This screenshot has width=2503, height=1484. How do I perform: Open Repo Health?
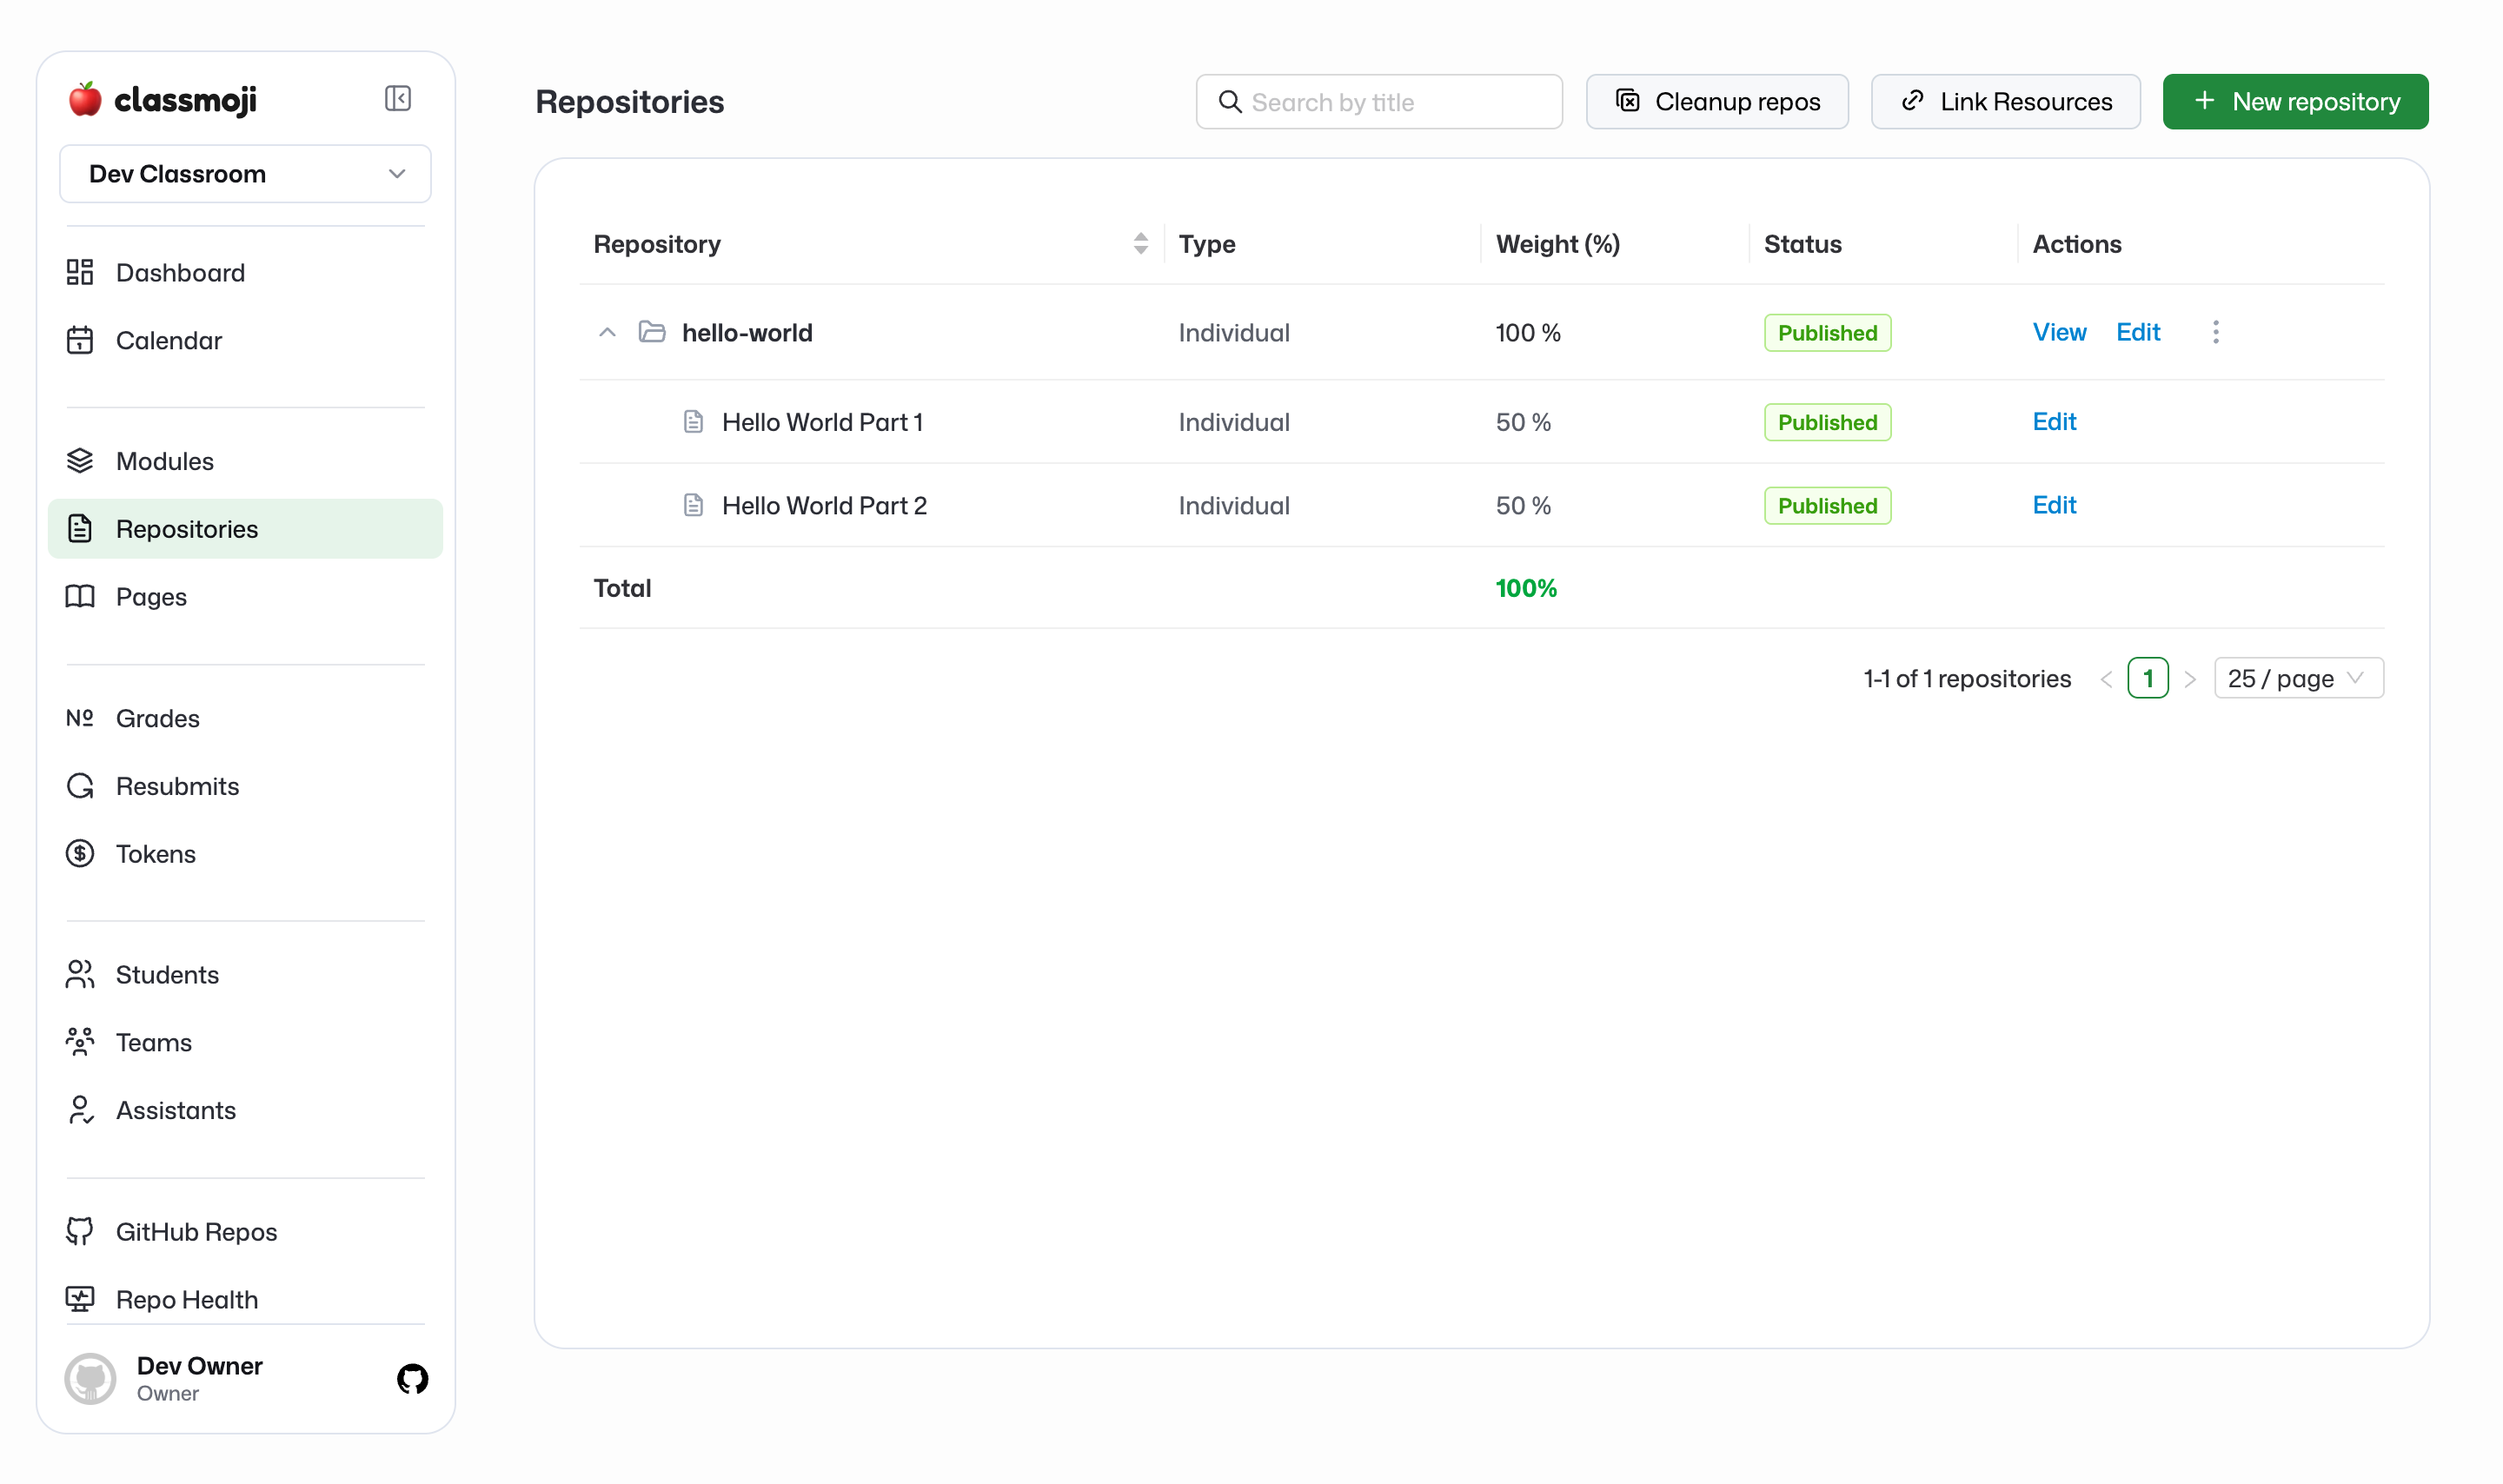pos(245,1300)
